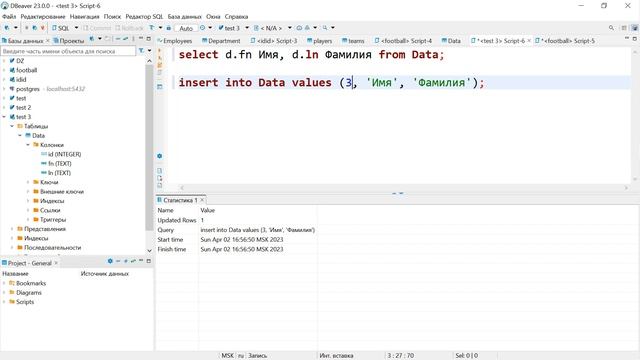Viewport: 640px width, 360px height.
Task: Click the Rollback transaction button
Action: 129,28
